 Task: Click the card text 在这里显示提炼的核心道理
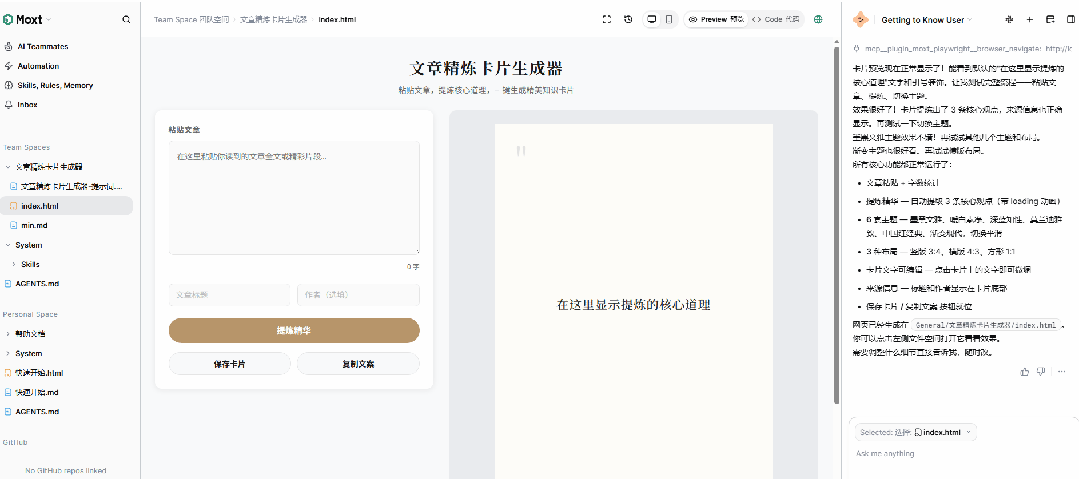point(633,305)
